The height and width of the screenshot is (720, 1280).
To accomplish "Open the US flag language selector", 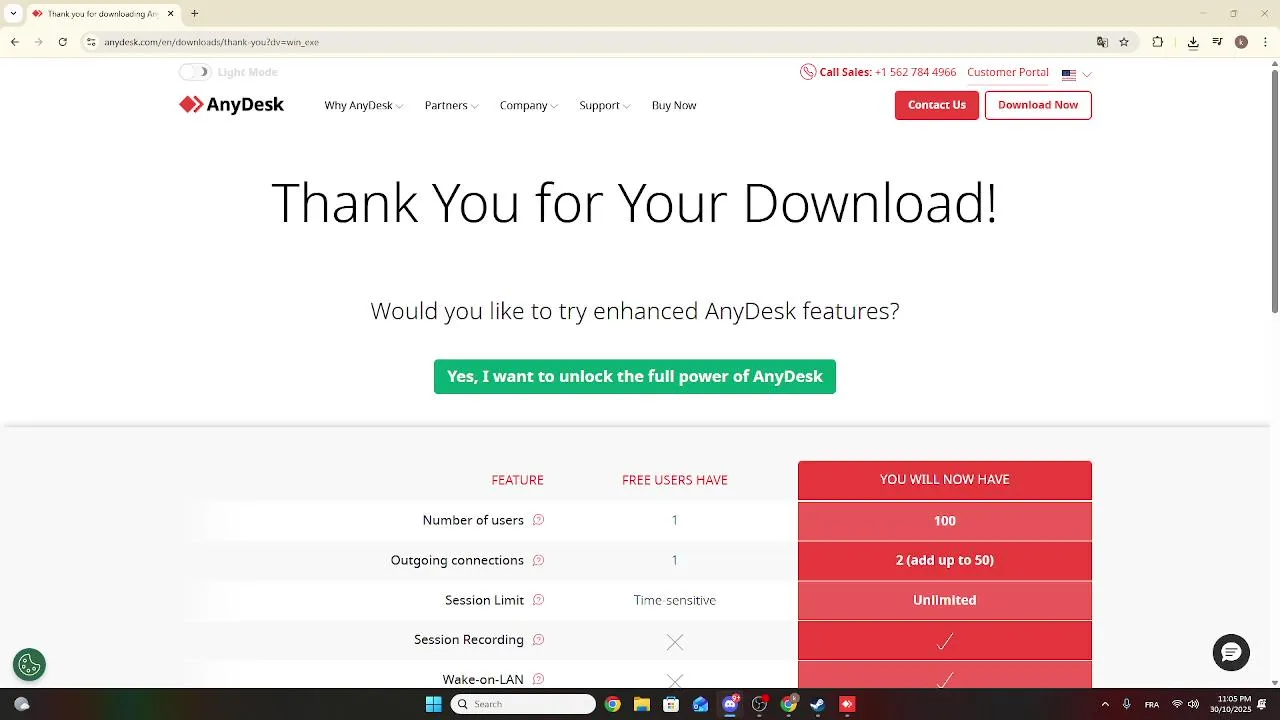I will 1076,74.
